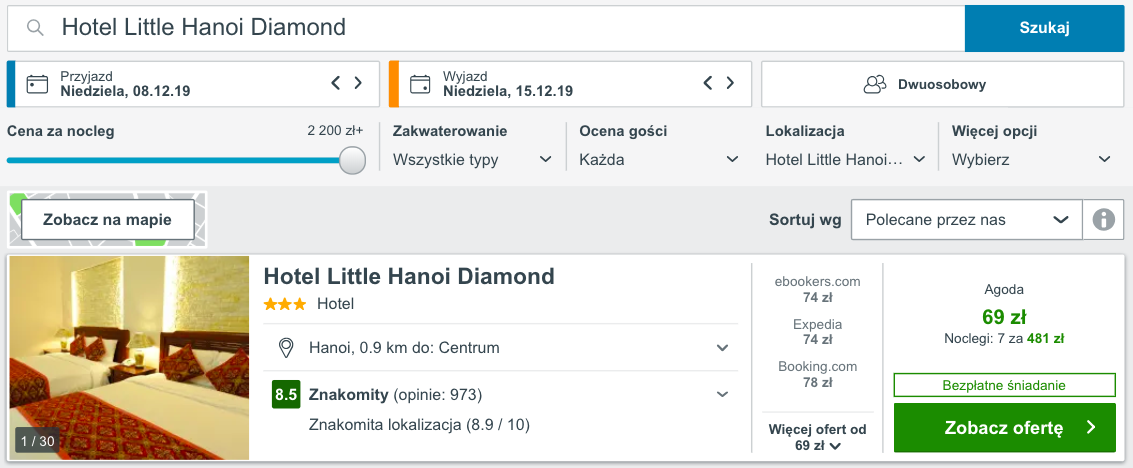The width and height of the screenshot is (1133, 468).
Task: Open Ocena gości dropdown
Action: [659, 160]
